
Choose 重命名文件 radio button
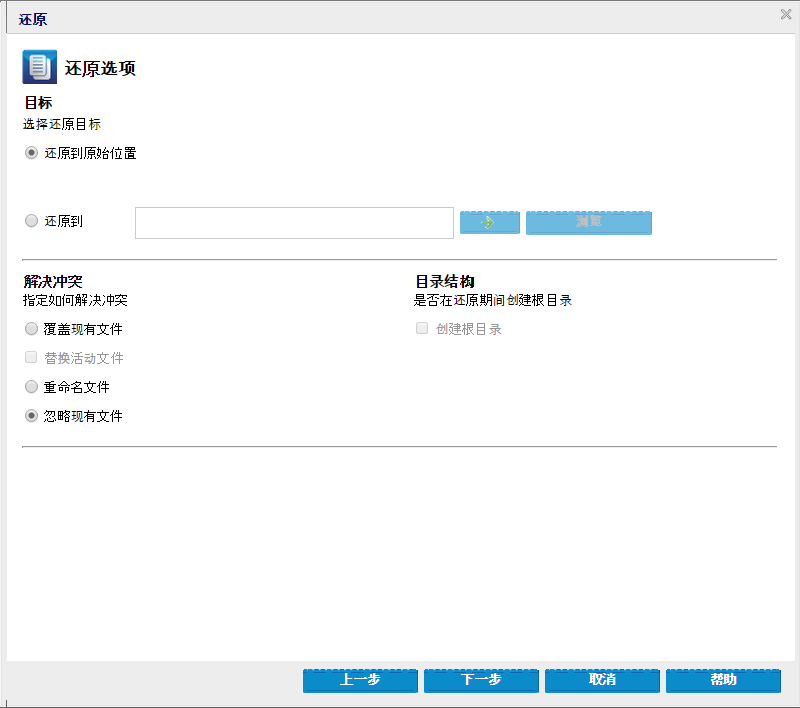click(x=31, y=387)
